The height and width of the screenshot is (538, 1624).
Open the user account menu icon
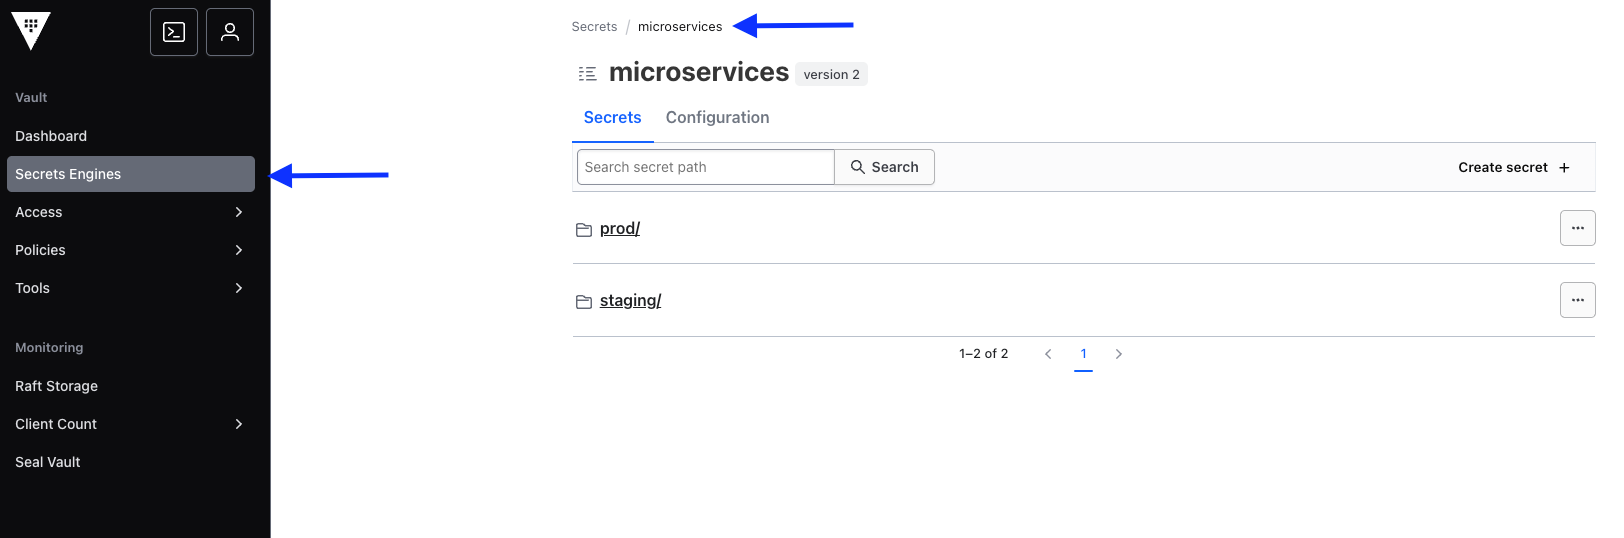pos(230,32)
